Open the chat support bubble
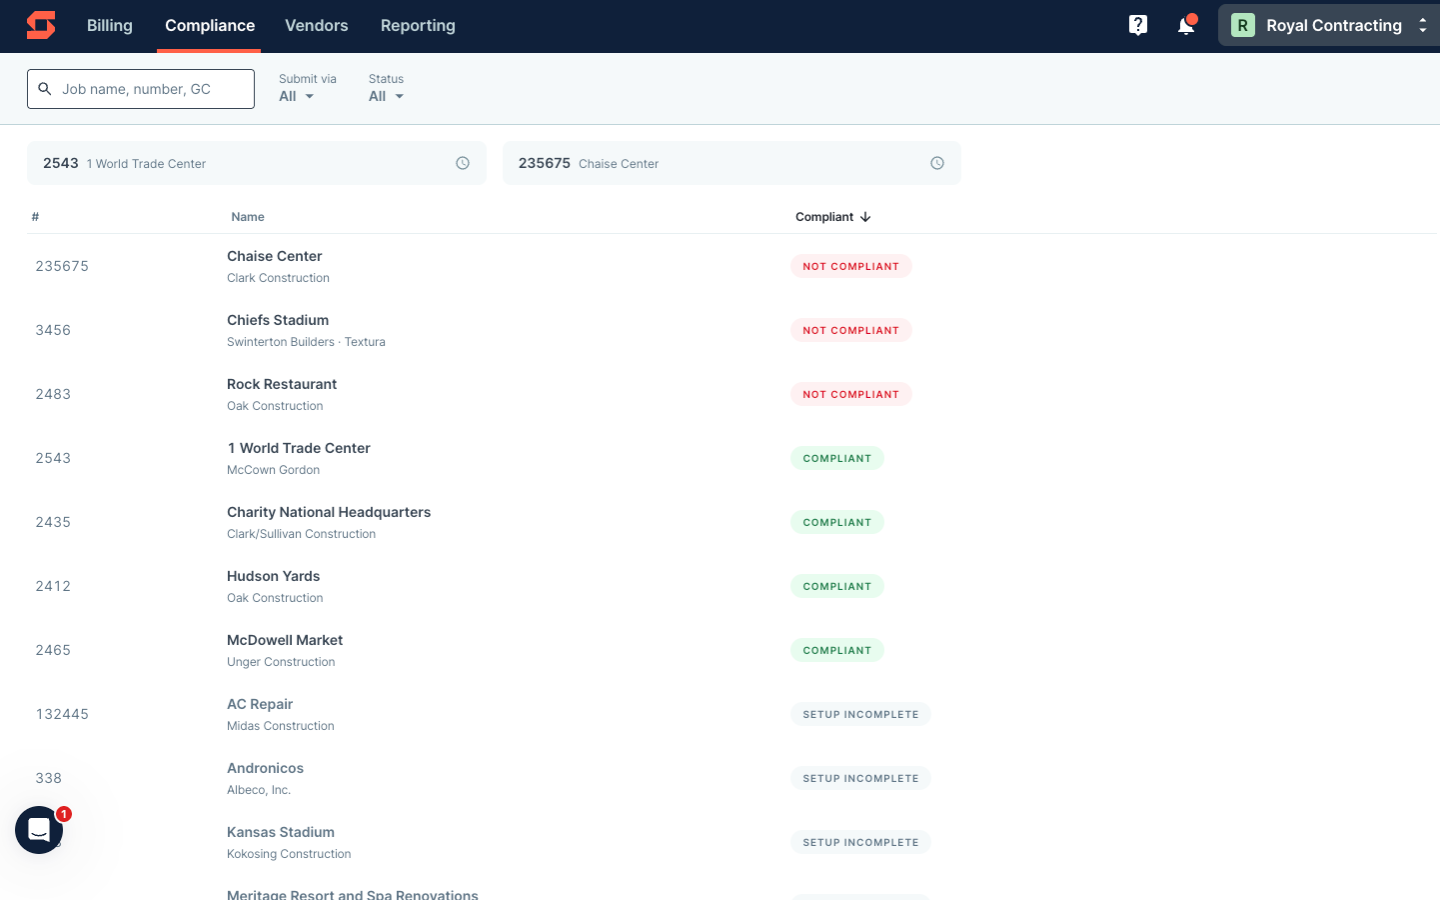 point(38,830)
